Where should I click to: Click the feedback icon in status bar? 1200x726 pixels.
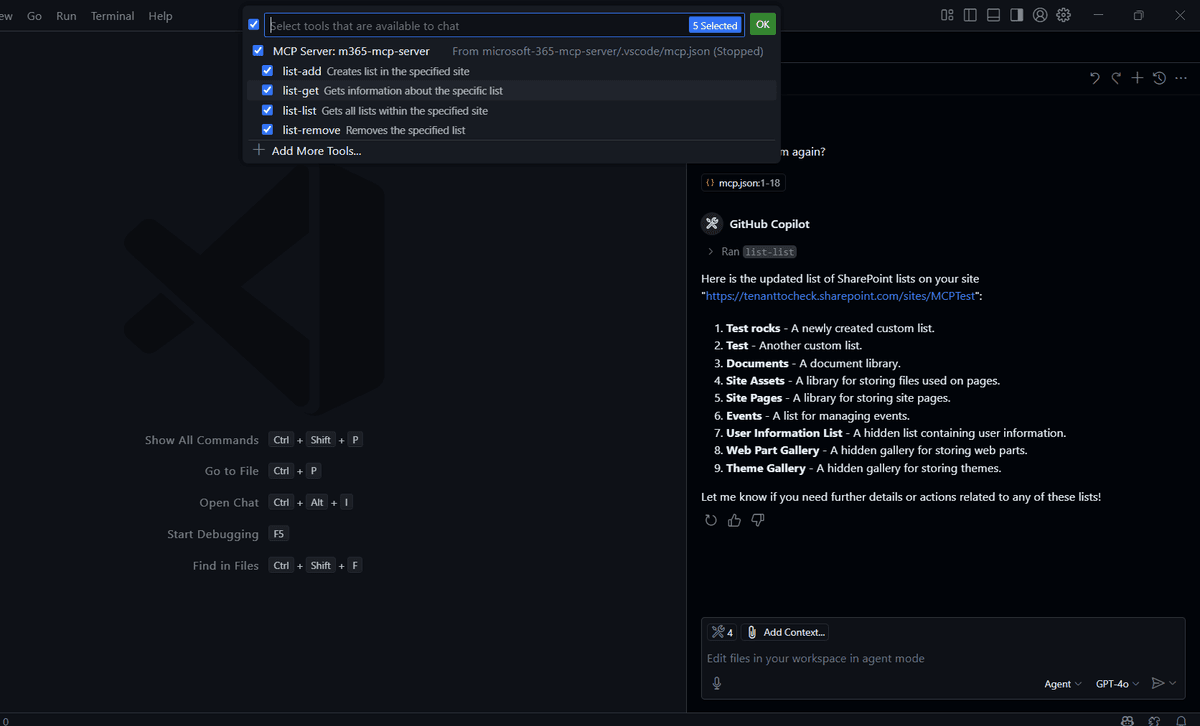point(1154,719)
